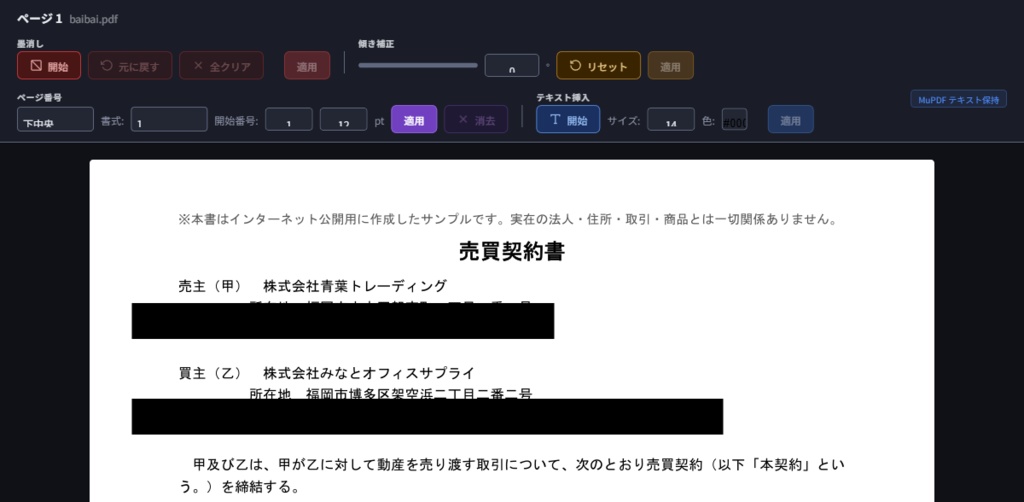1024x502 pixels.
Task: Click the page number font size pt field
Action: [x=344, y=119]
